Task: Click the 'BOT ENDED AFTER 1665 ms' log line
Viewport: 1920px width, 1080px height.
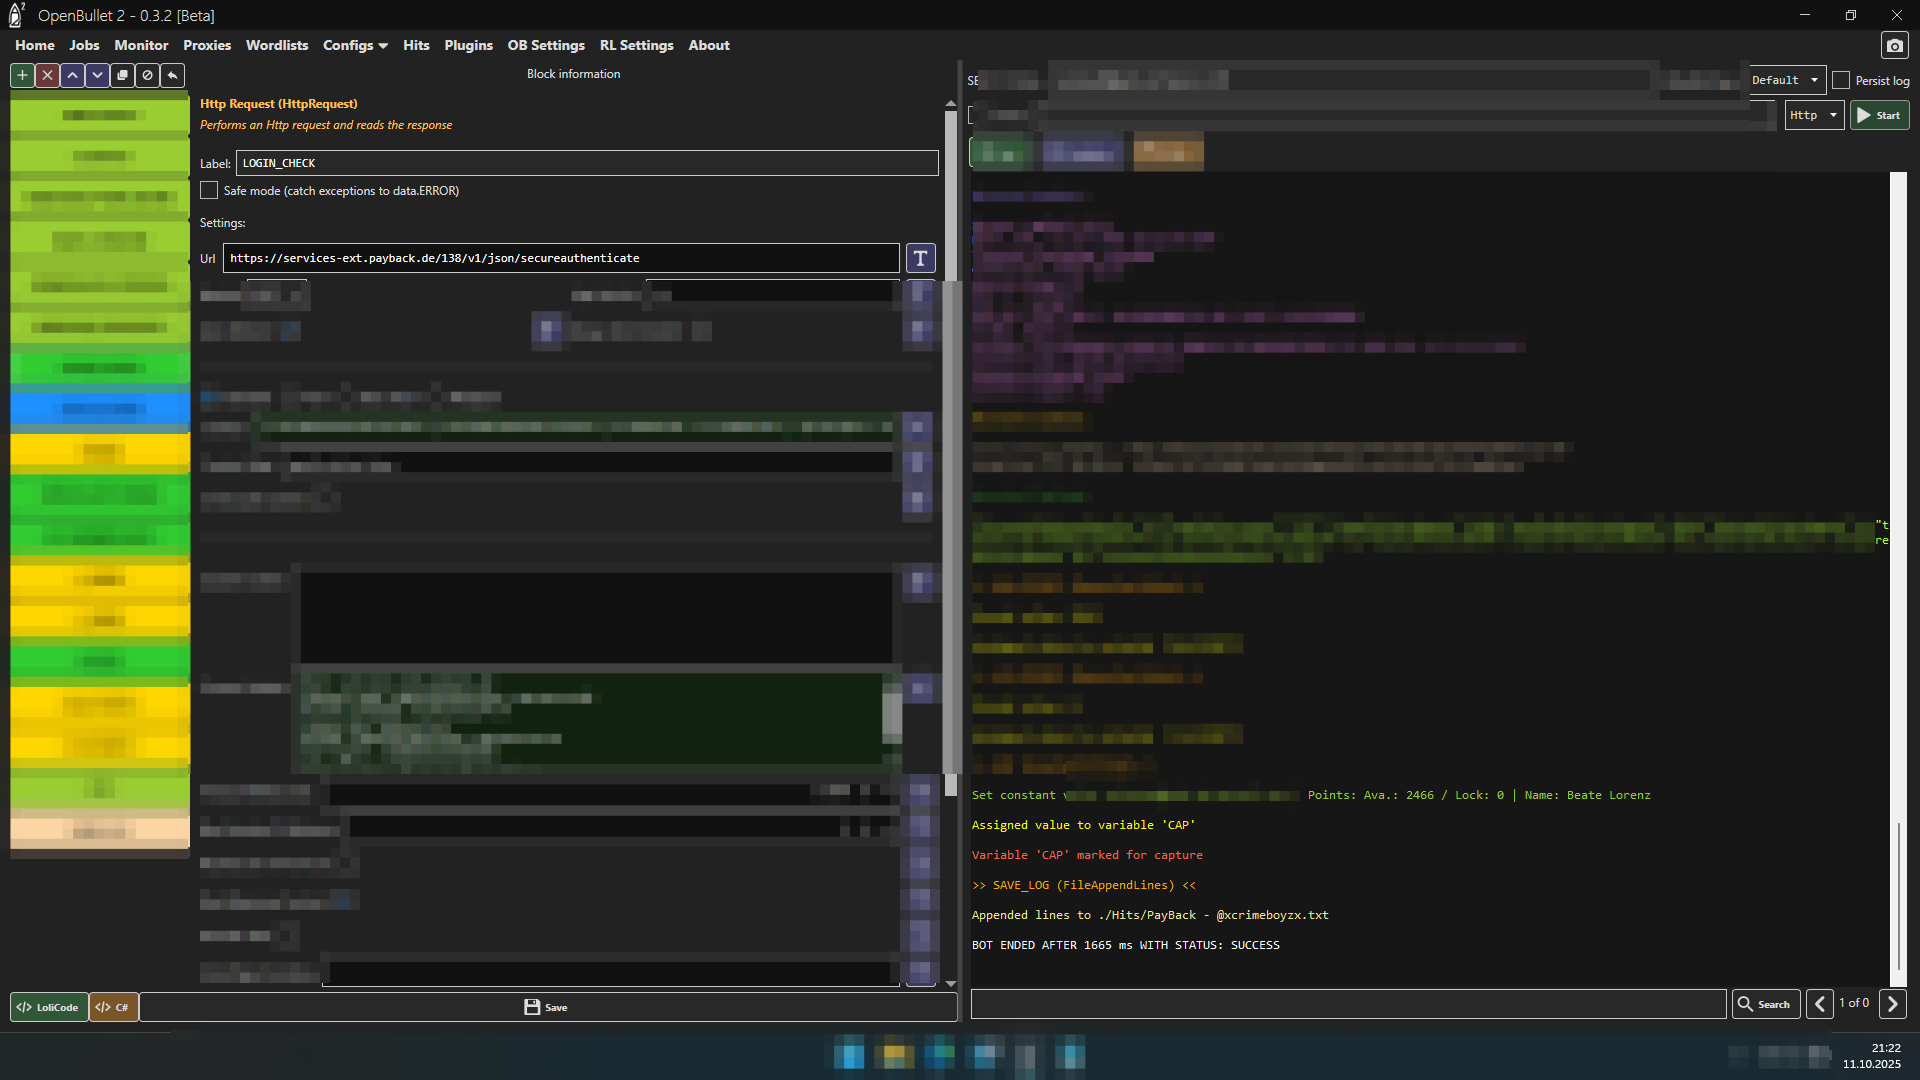Action: click(x=1126, y=945)
